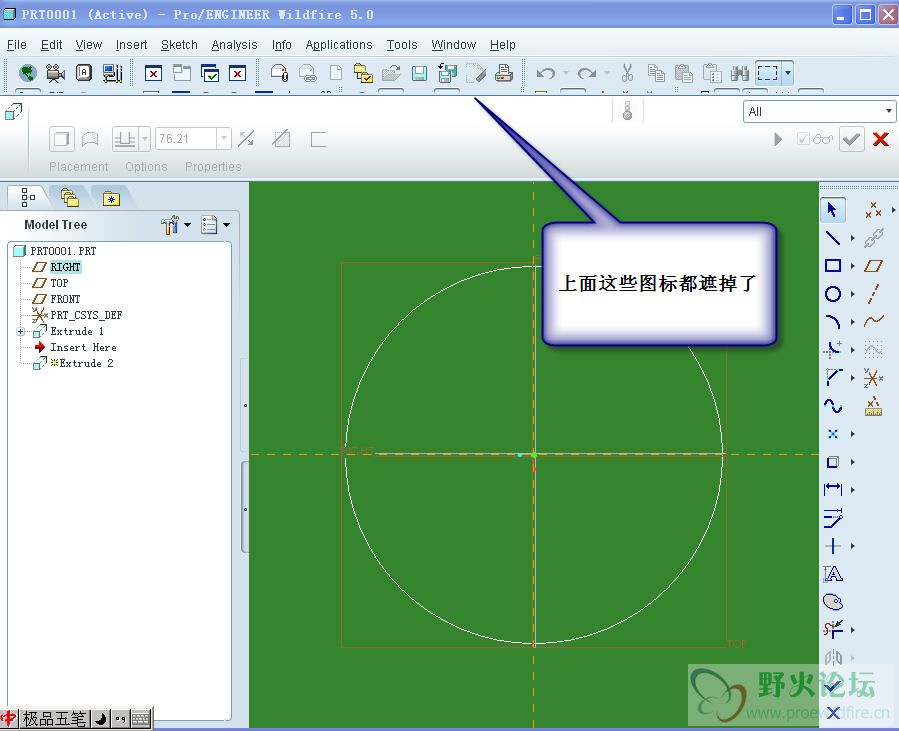Select the Circle sketch tool
This screenshot has height=731, width=899.
[832, 294]
